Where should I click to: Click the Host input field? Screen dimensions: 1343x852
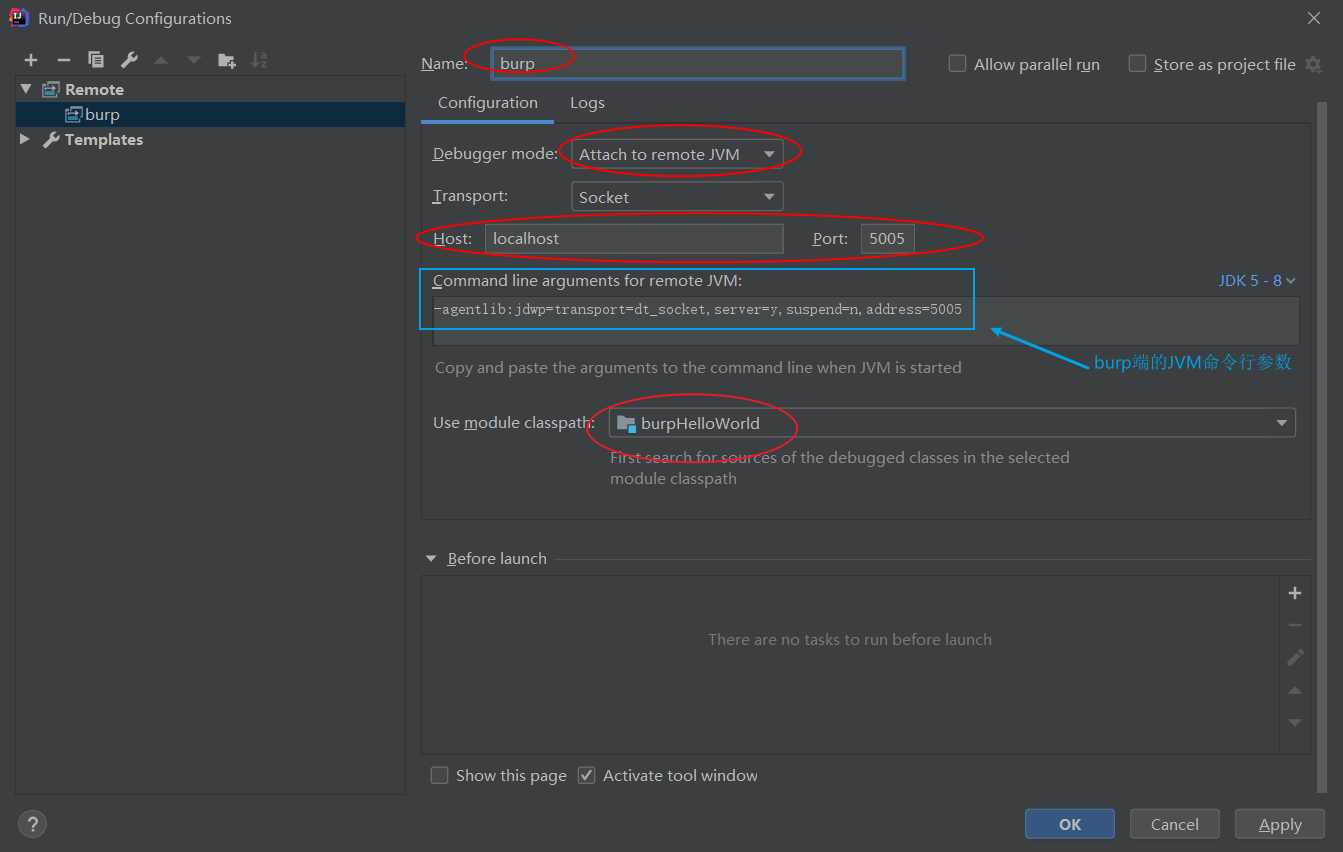point(634,238)
